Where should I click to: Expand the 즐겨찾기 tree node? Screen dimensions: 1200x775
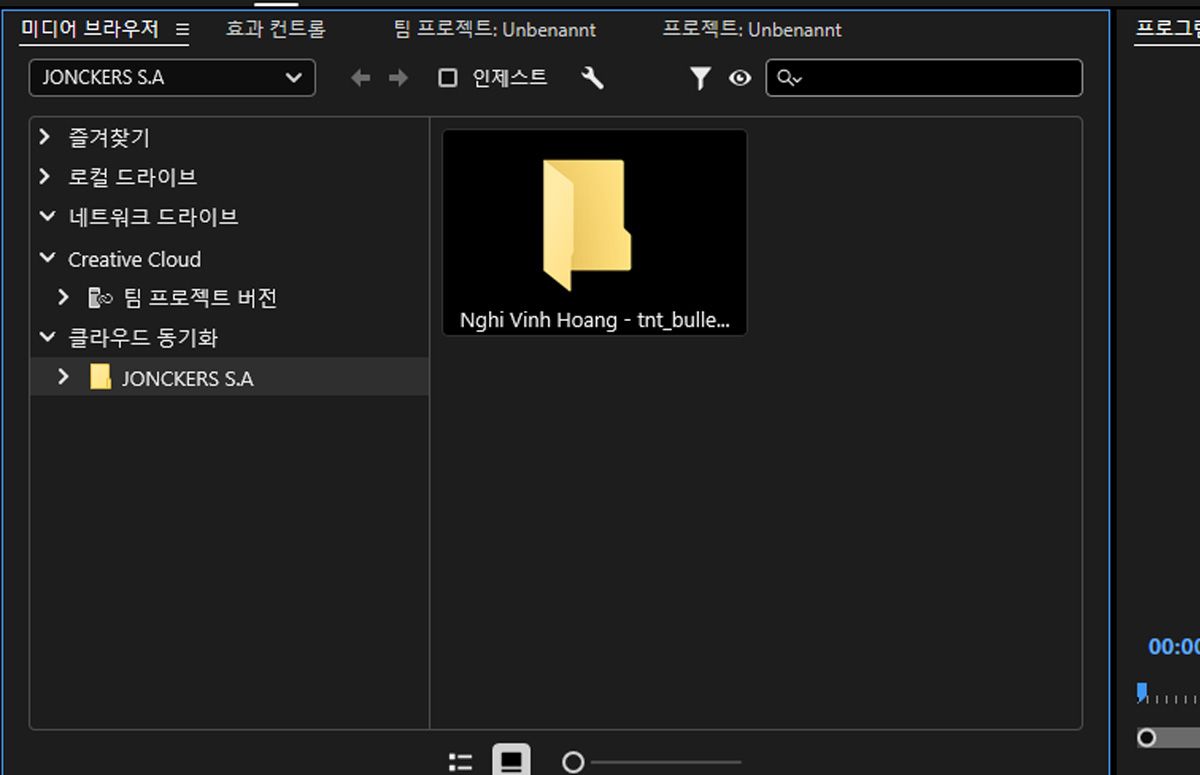(x=45, y=137)
